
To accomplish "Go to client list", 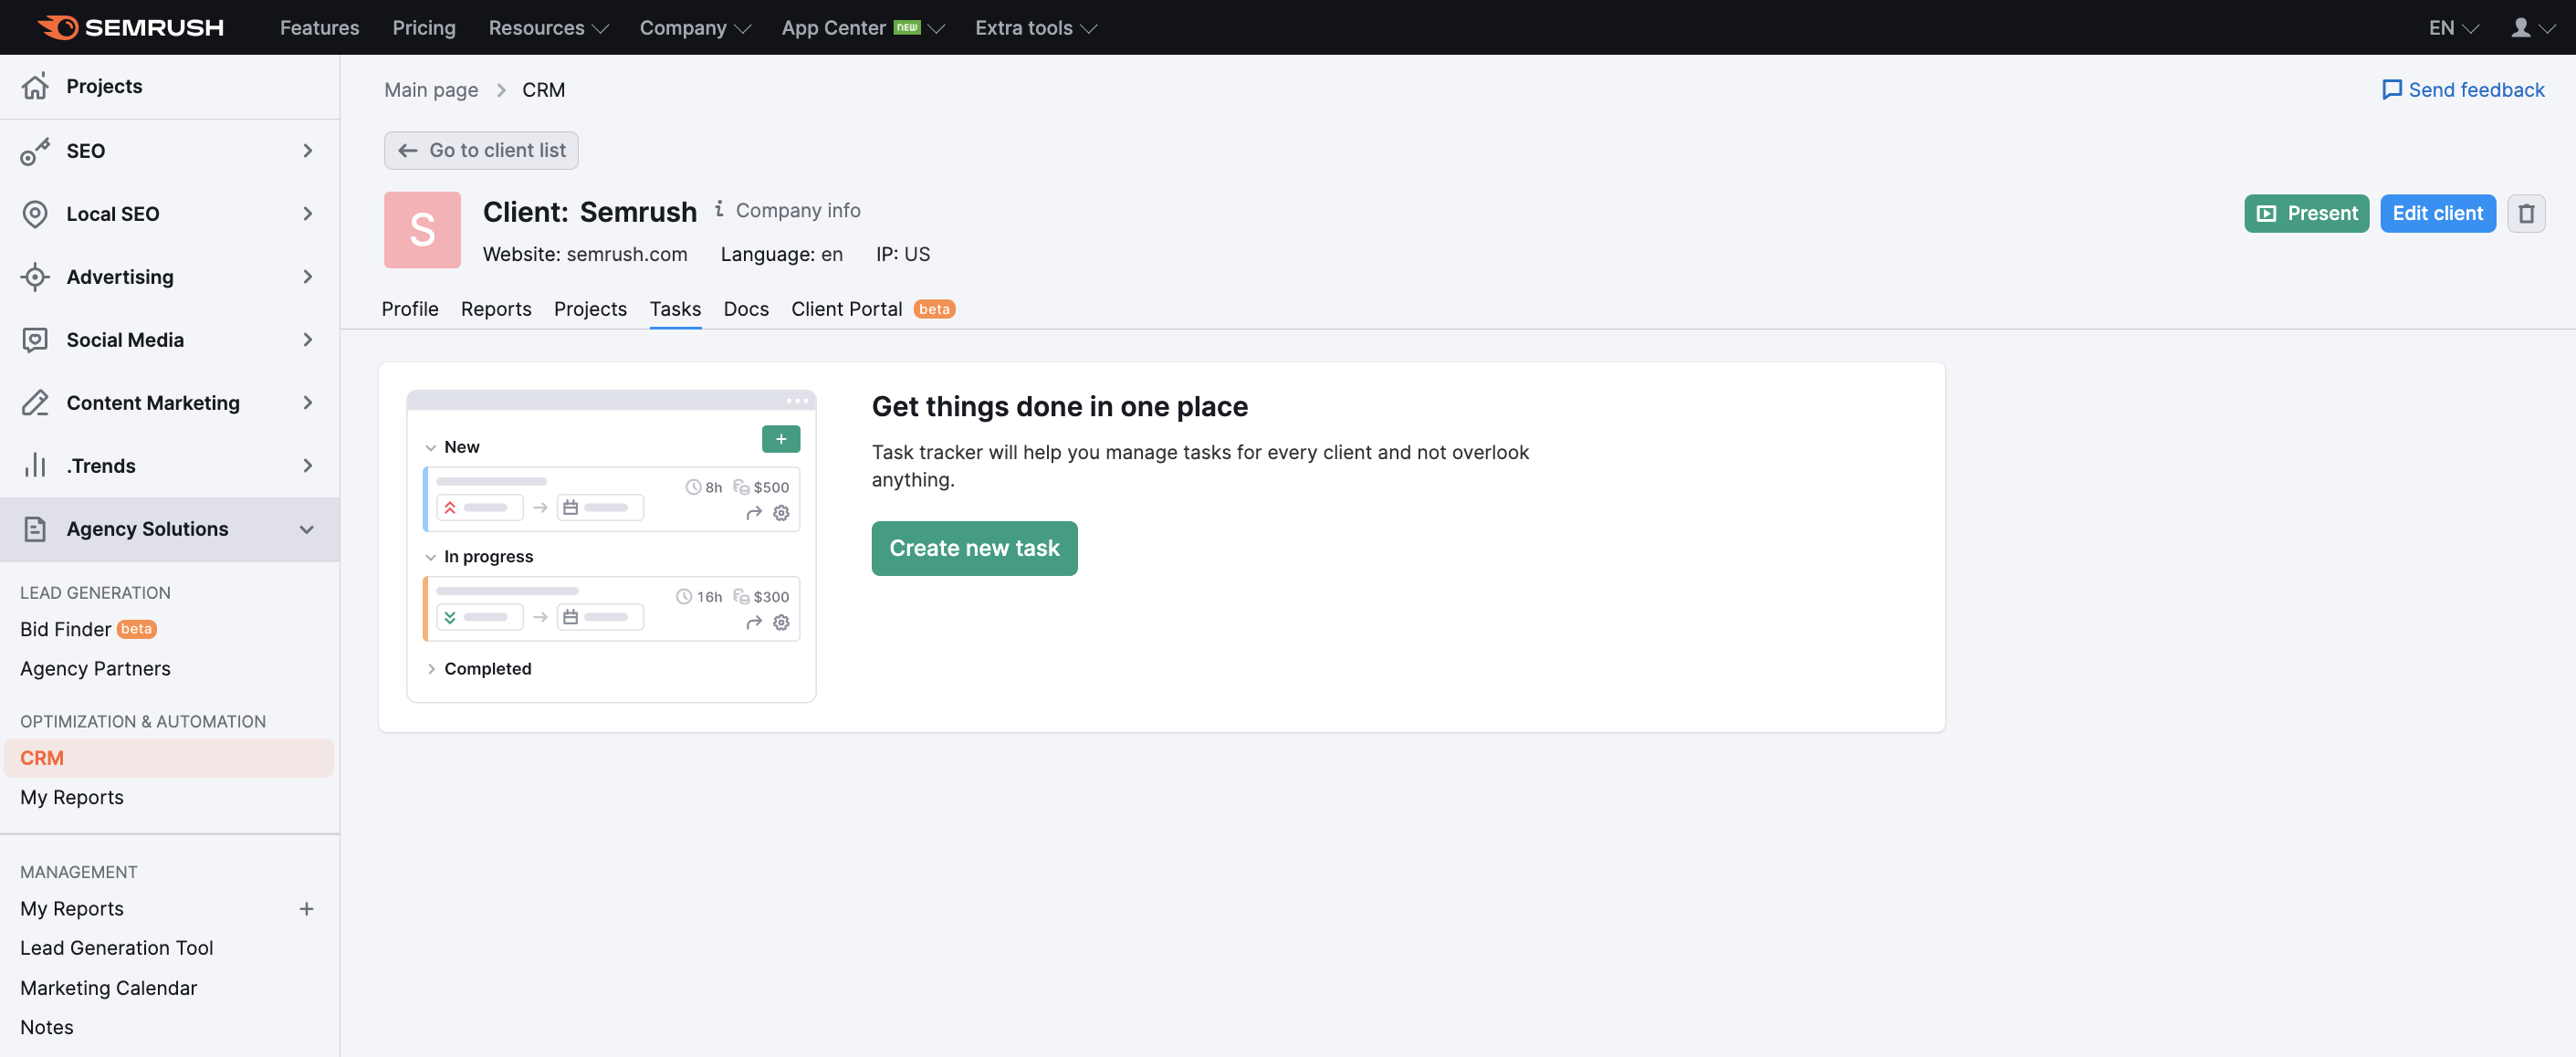I will tap(481, 150).
